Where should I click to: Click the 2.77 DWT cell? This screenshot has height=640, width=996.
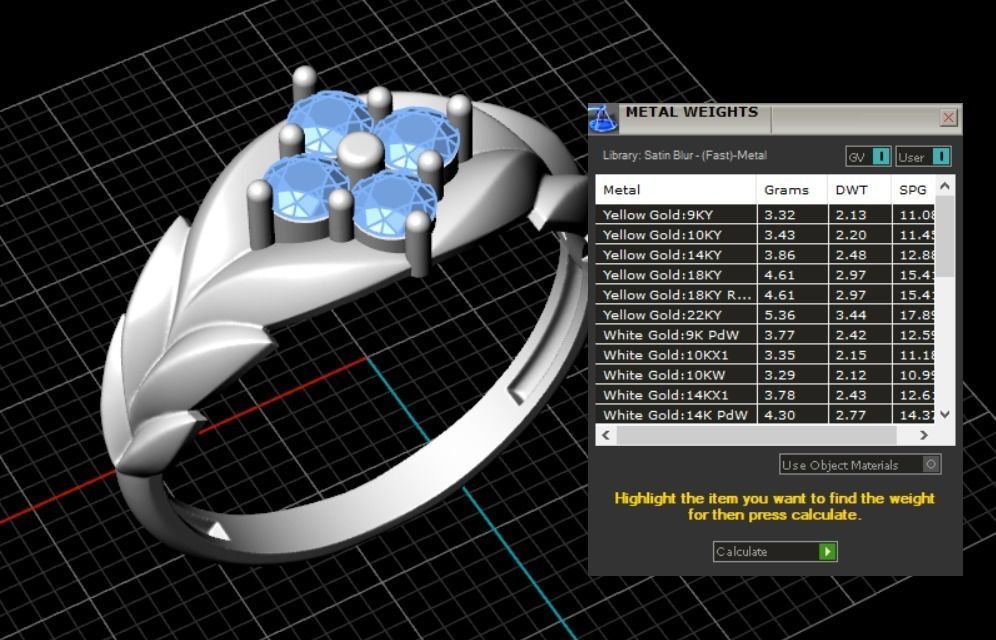click(x=859, y=414)
